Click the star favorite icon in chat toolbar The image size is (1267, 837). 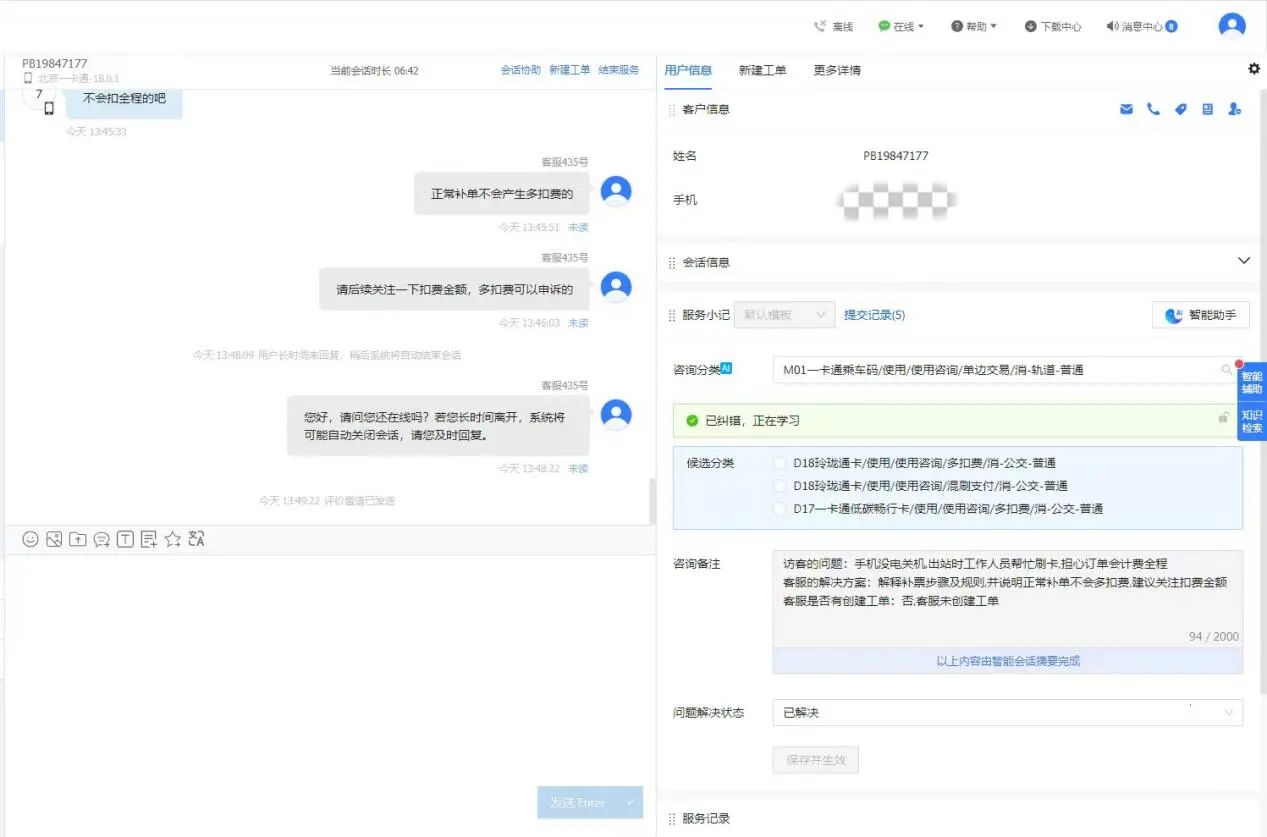pos(172,539)
